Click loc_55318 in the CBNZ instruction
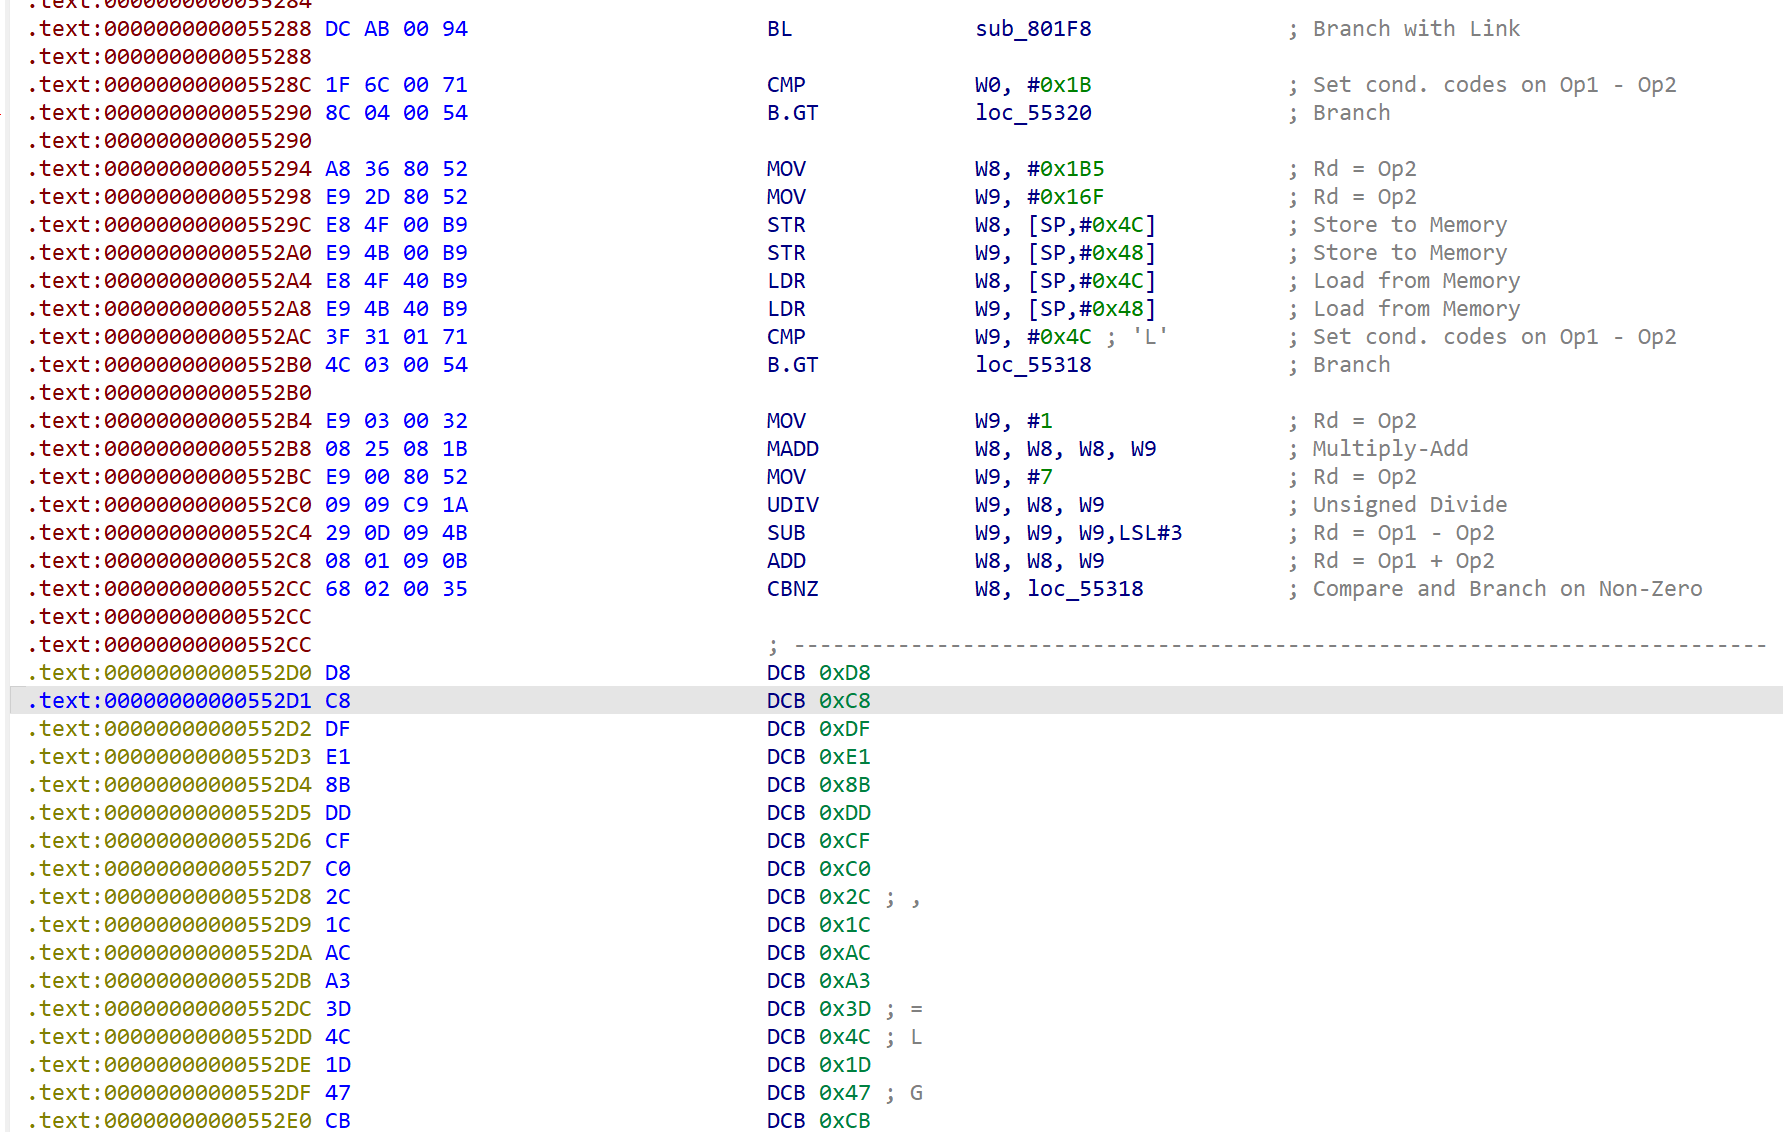Screen dimensions: 1783x1132 (1085, 589)
